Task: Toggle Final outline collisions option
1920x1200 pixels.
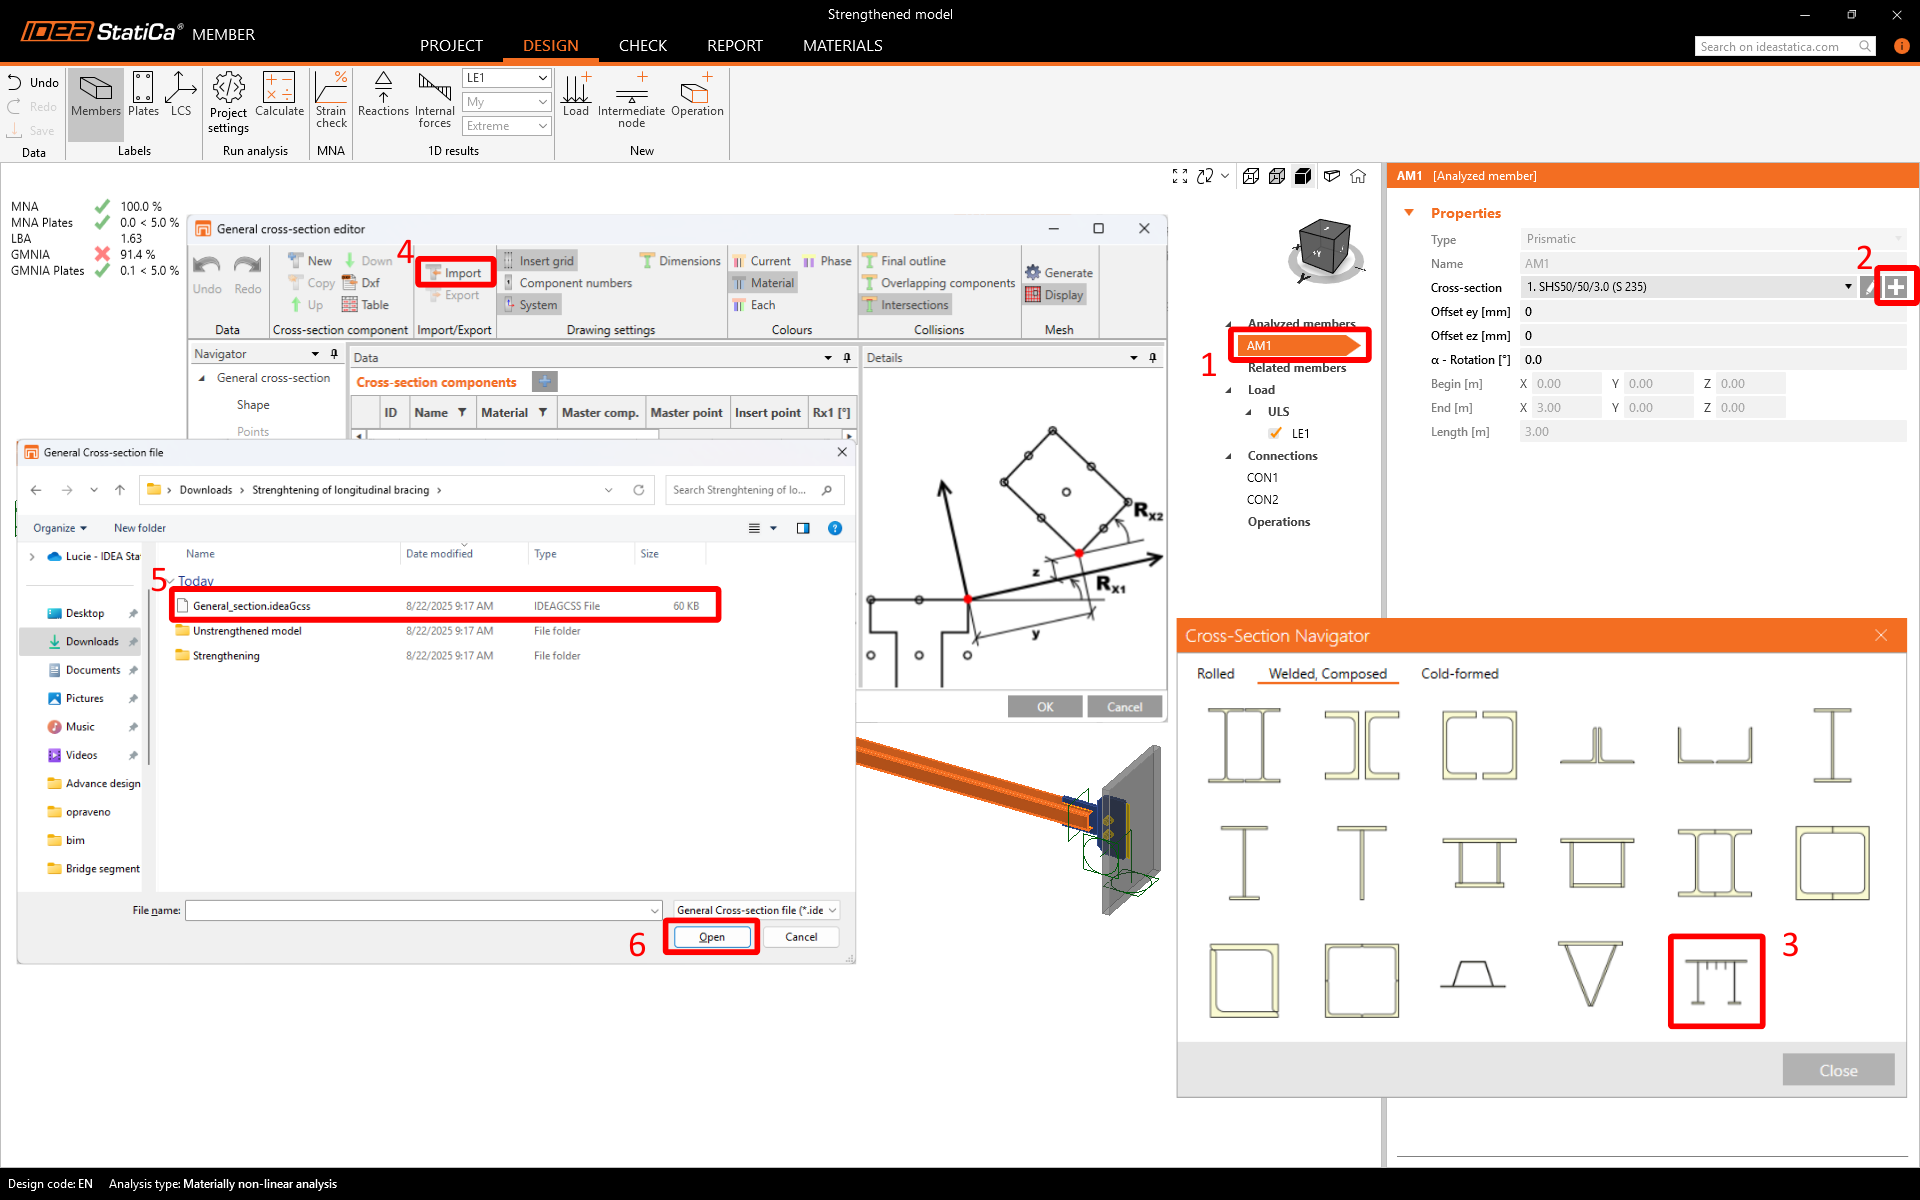Action: tap(904, 260)
